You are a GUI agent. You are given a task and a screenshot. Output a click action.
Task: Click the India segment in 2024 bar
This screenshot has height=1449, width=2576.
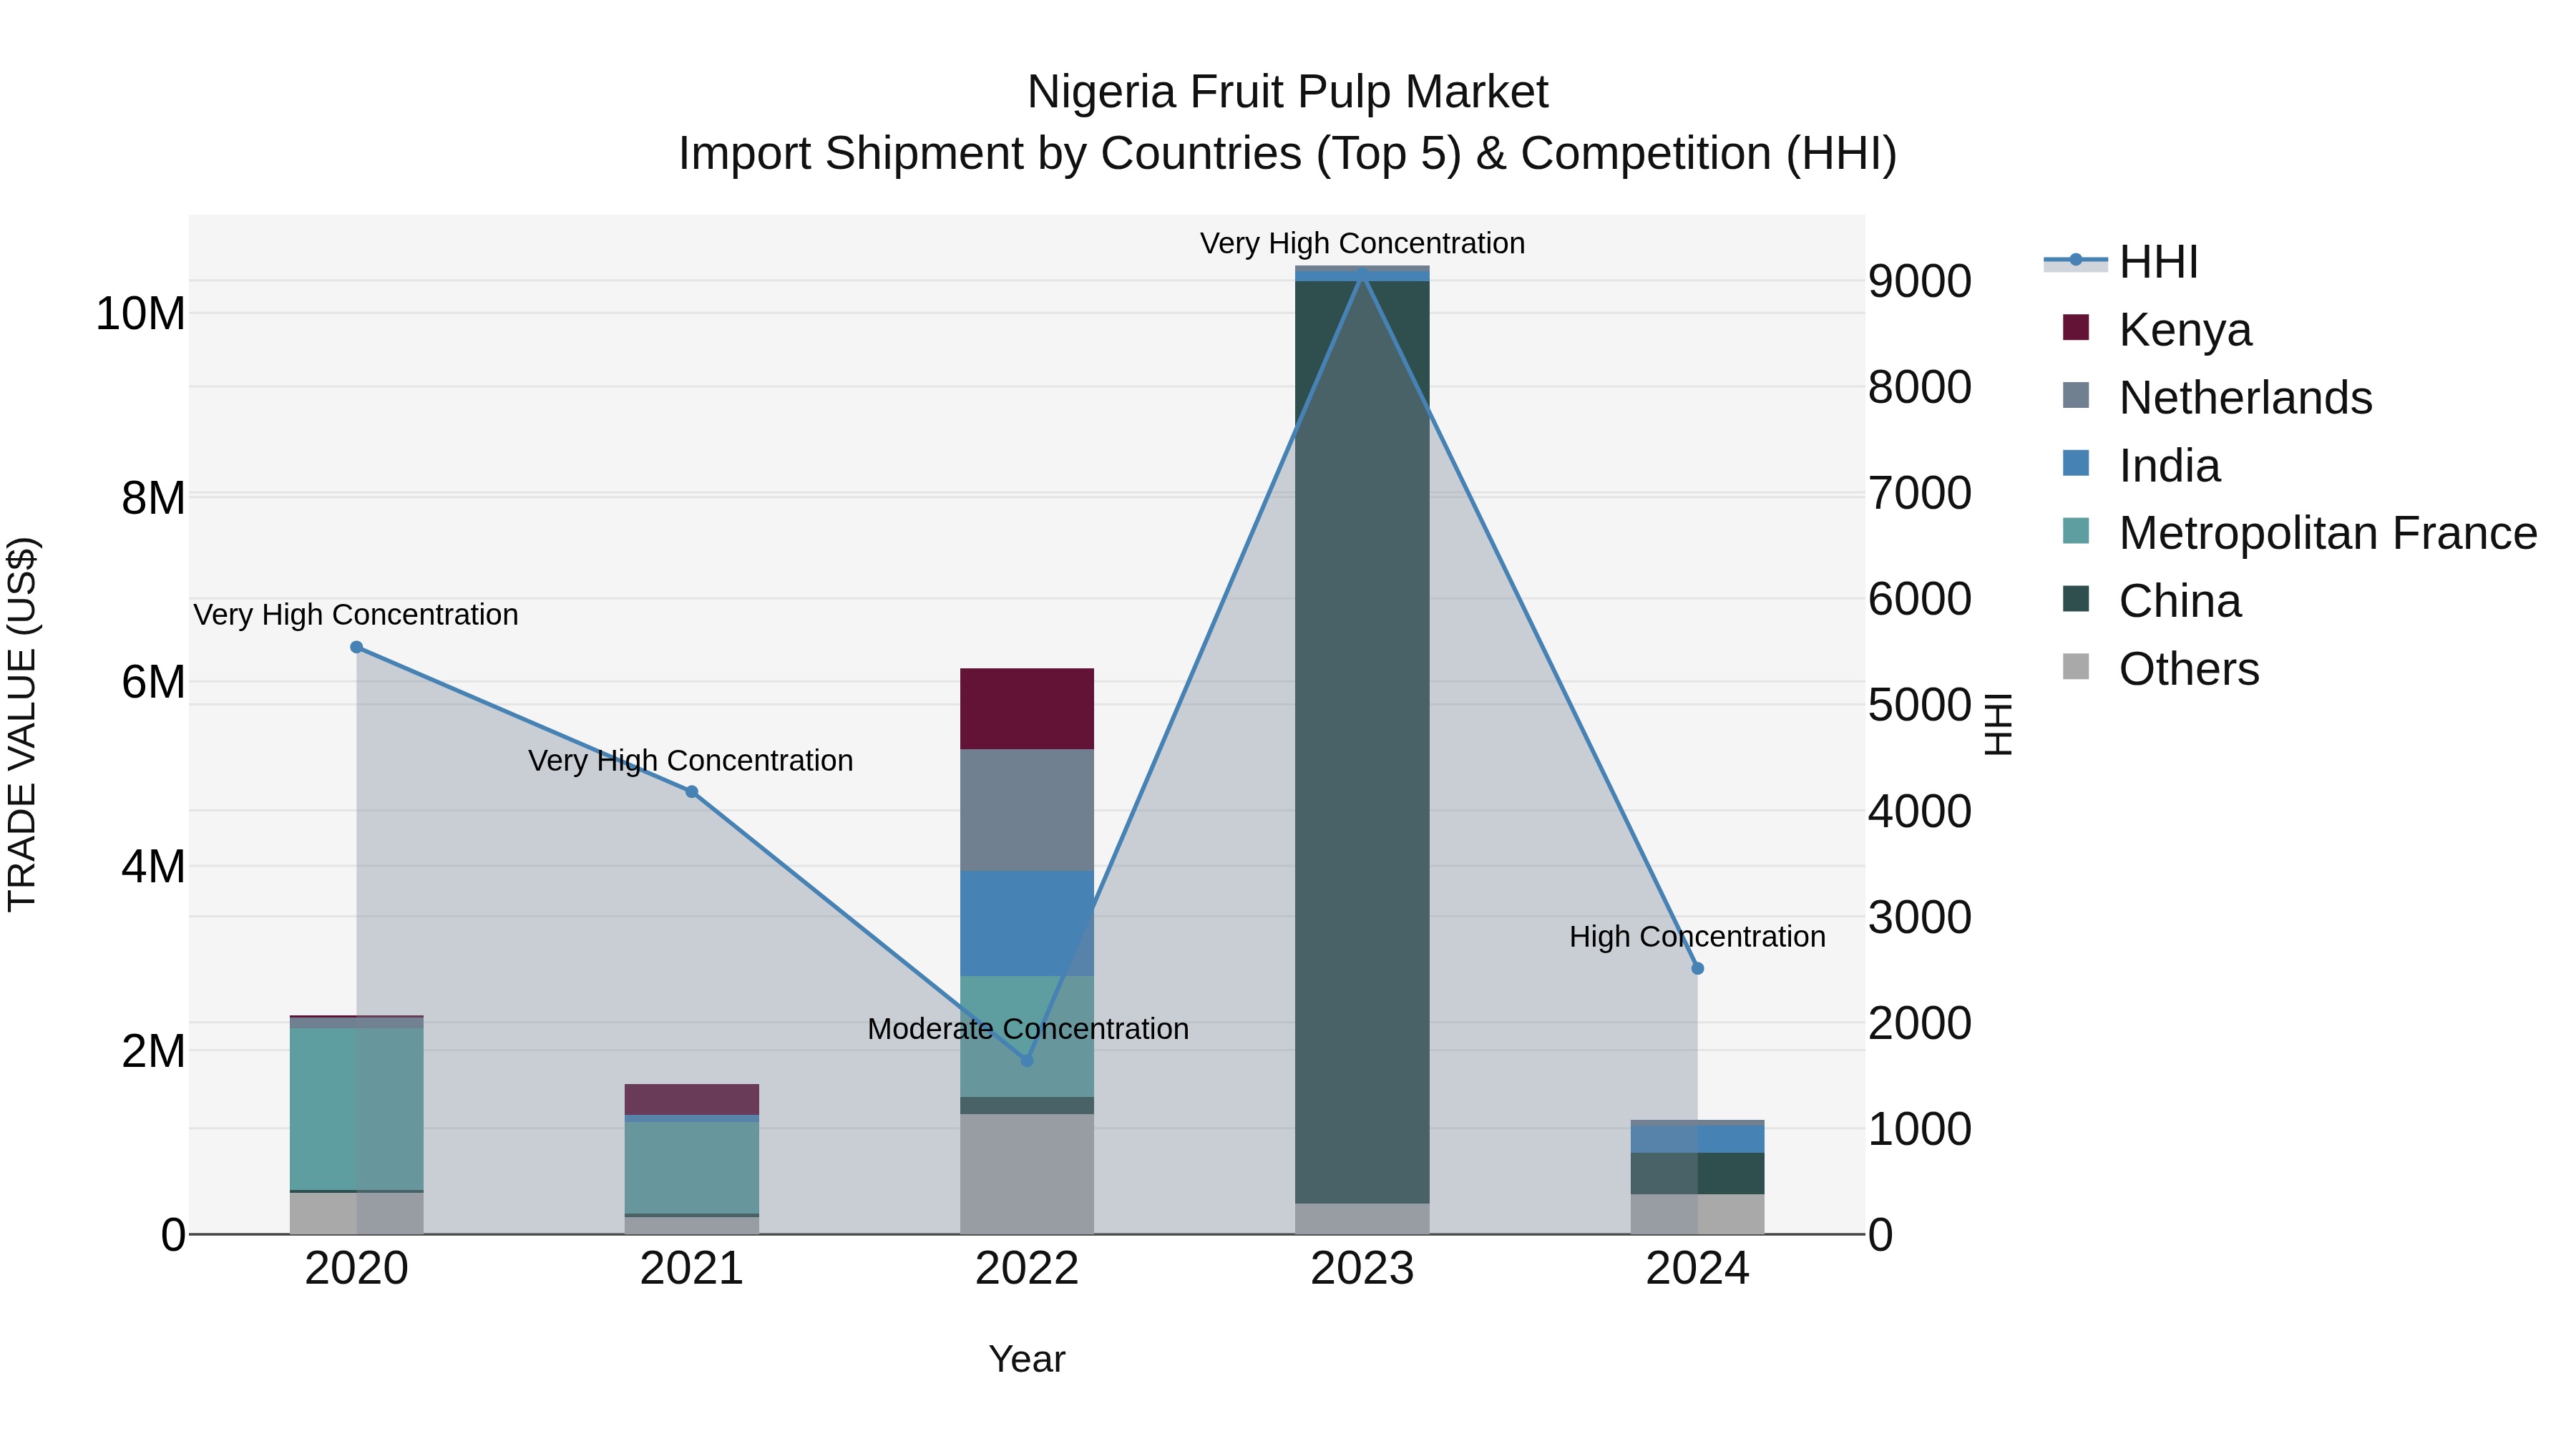point(1697,1139)
